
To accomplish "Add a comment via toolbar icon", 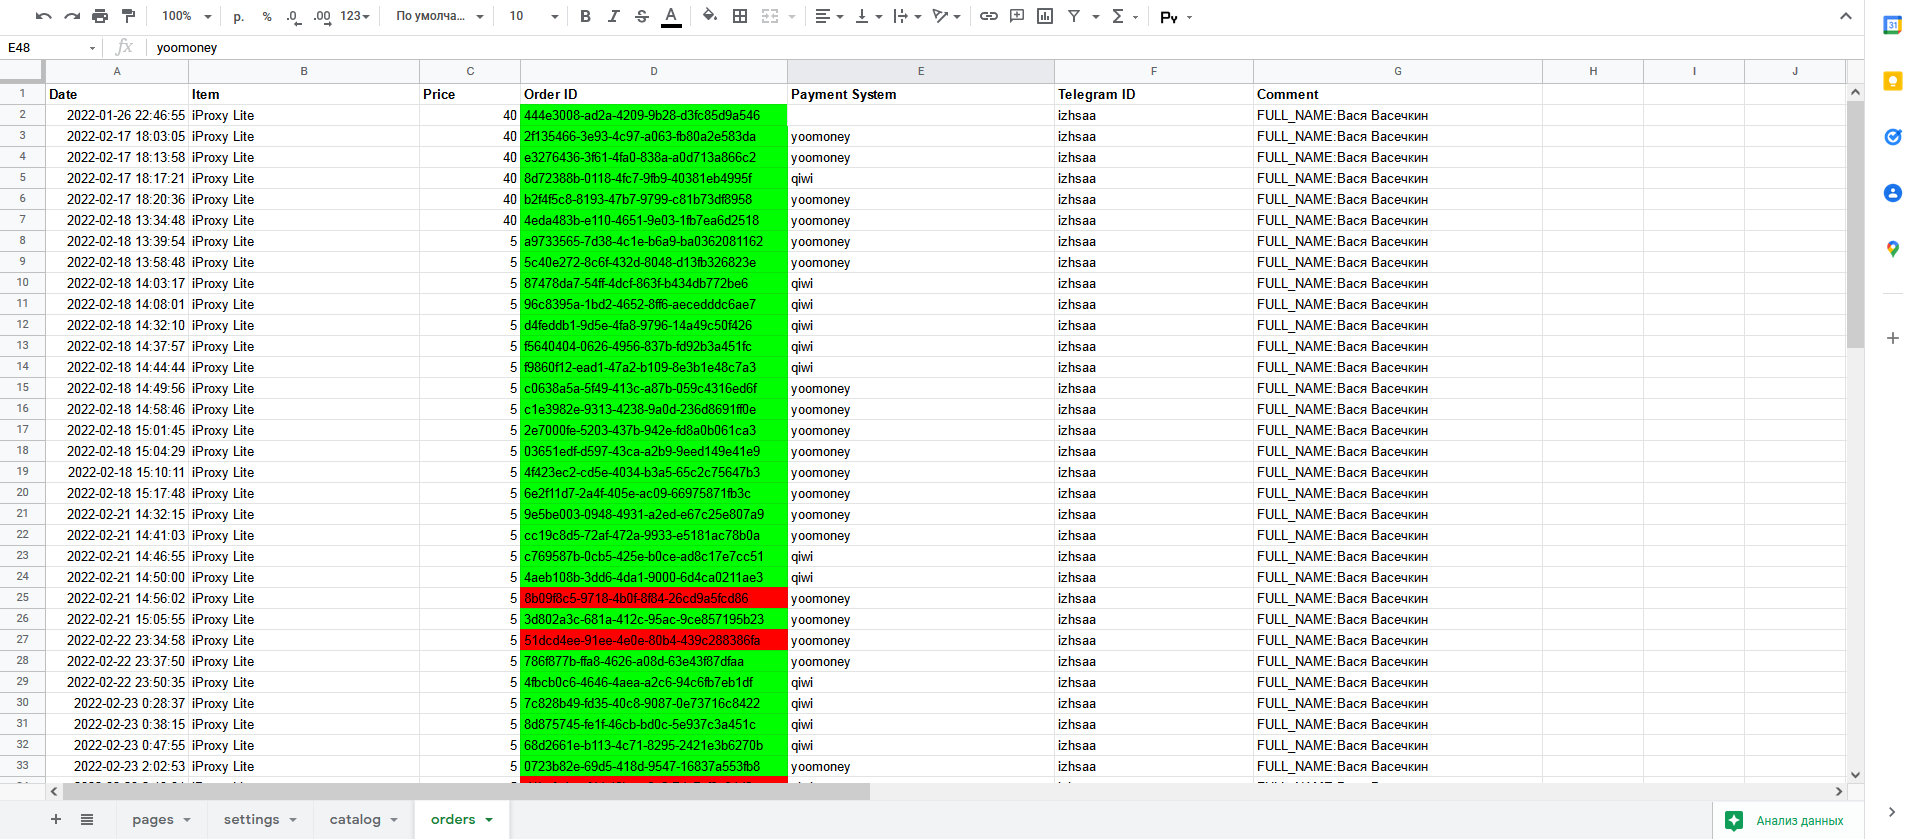I will (x=1017, y=16).
